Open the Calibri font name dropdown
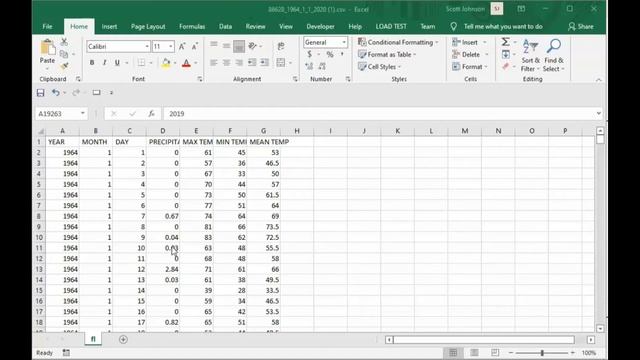The width and height of the screenshot is (640, 360). point(147,47)
